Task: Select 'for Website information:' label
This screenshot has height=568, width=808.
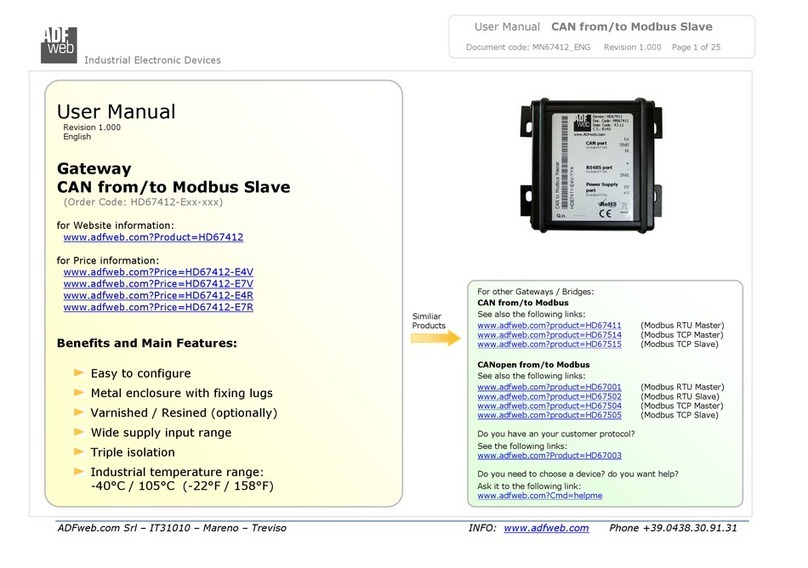Action: pos(115,225)
